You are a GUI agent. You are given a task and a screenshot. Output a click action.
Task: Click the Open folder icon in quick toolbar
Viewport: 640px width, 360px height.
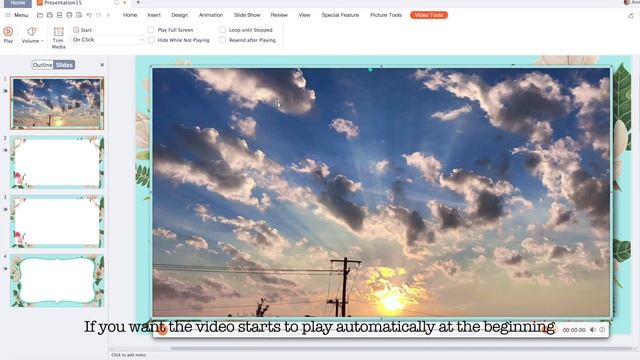click(40, 15)
